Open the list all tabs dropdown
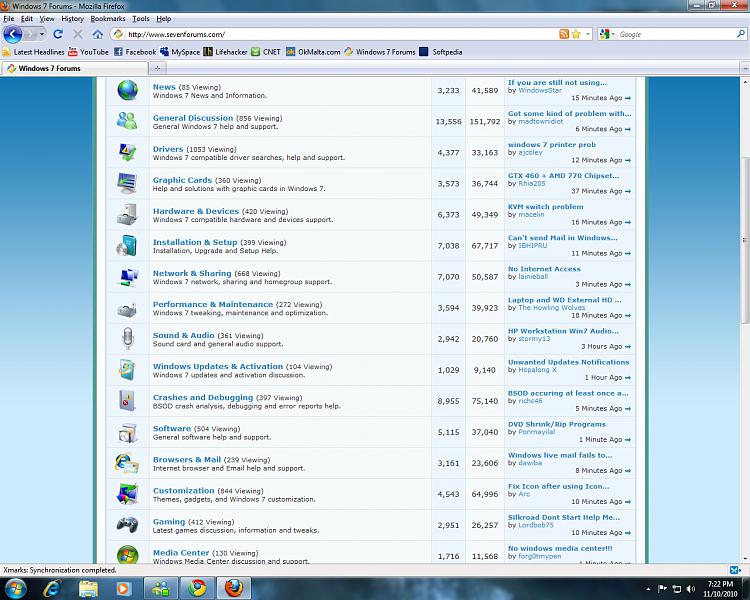 (745, 68)
